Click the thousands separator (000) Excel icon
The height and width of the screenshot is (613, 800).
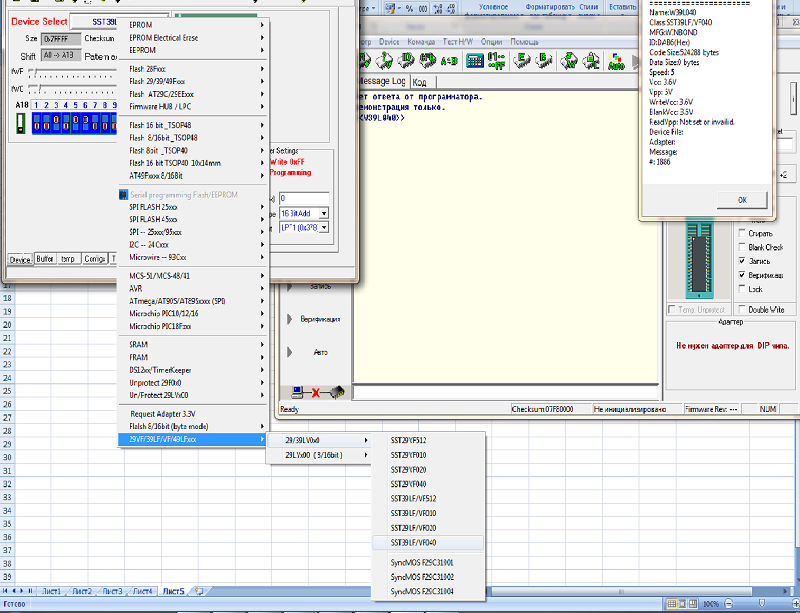click(423, 8)
